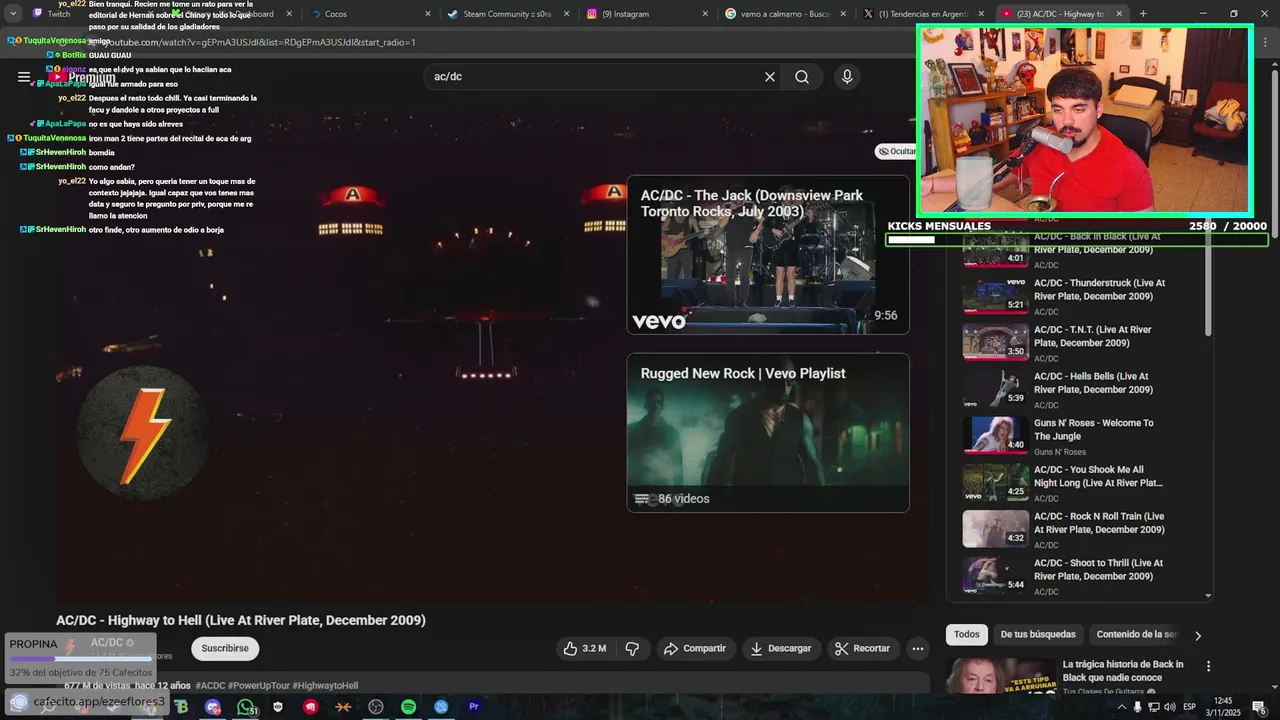Click the video title AC/DC - Highway to Hell
The width and height of the screenshot is (1280, 720).
(x=241, y=620)
